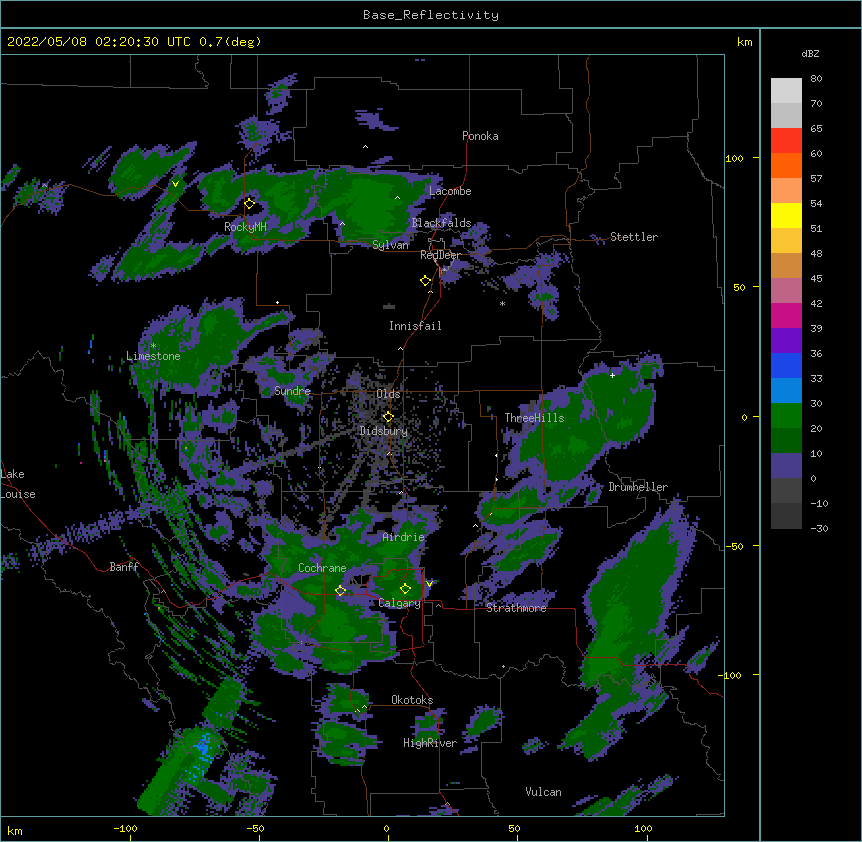Select the Strathmore city label
This screenshot has width=862, height=842.
[x=516, y=608]
